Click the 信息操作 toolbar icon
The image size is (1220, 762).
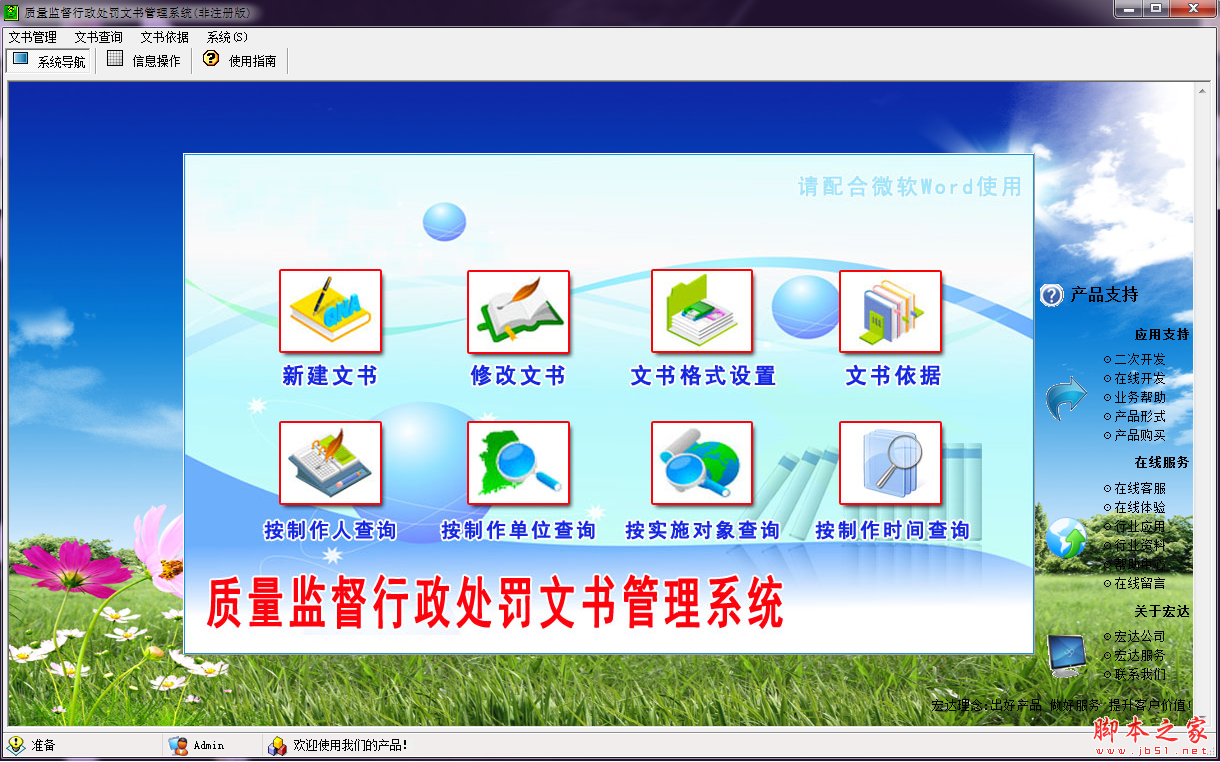(143, 59)
